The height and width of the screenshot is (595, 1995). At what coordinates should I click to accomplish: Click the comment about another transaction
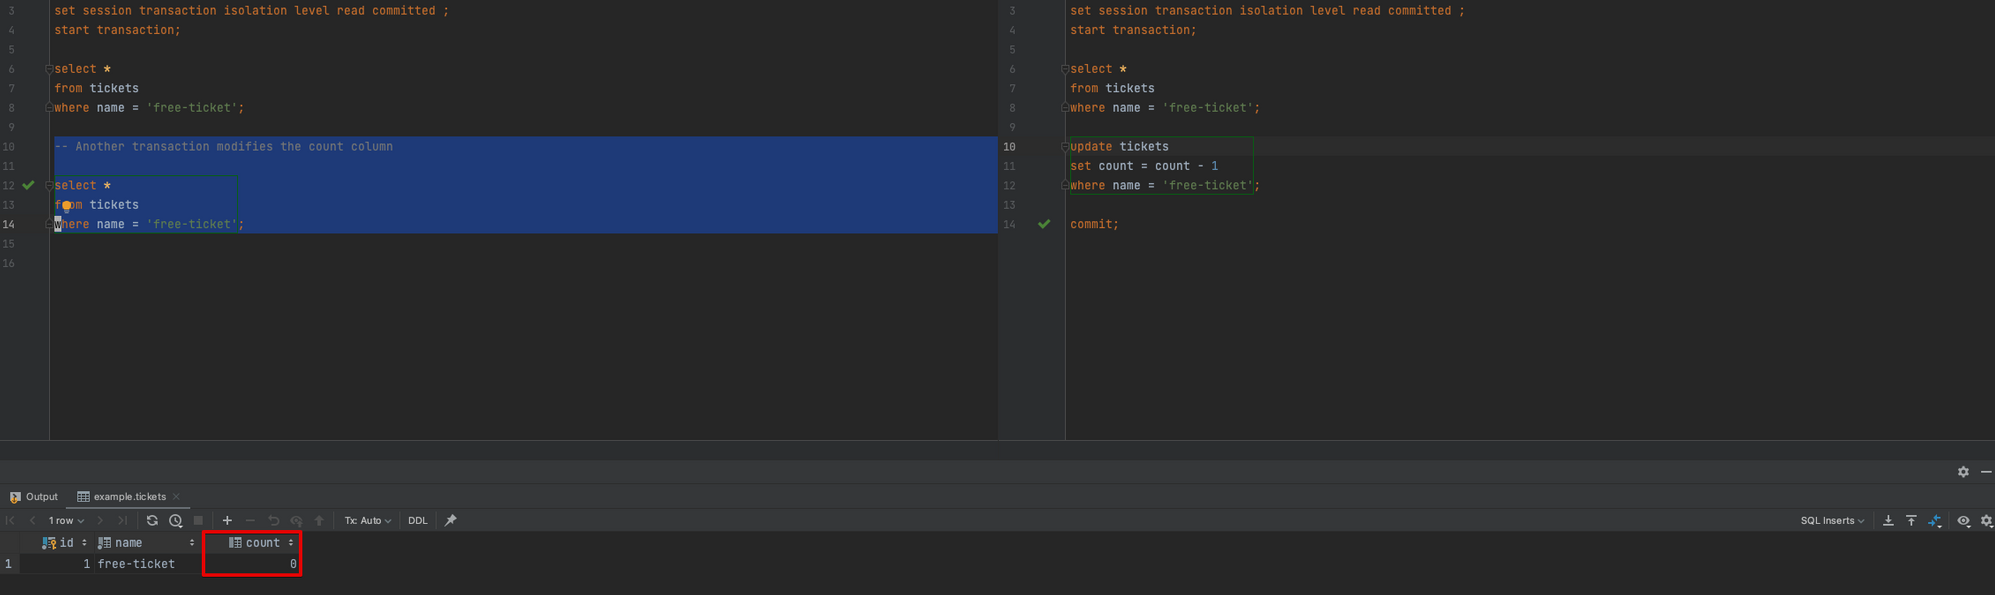click(223, 146)
